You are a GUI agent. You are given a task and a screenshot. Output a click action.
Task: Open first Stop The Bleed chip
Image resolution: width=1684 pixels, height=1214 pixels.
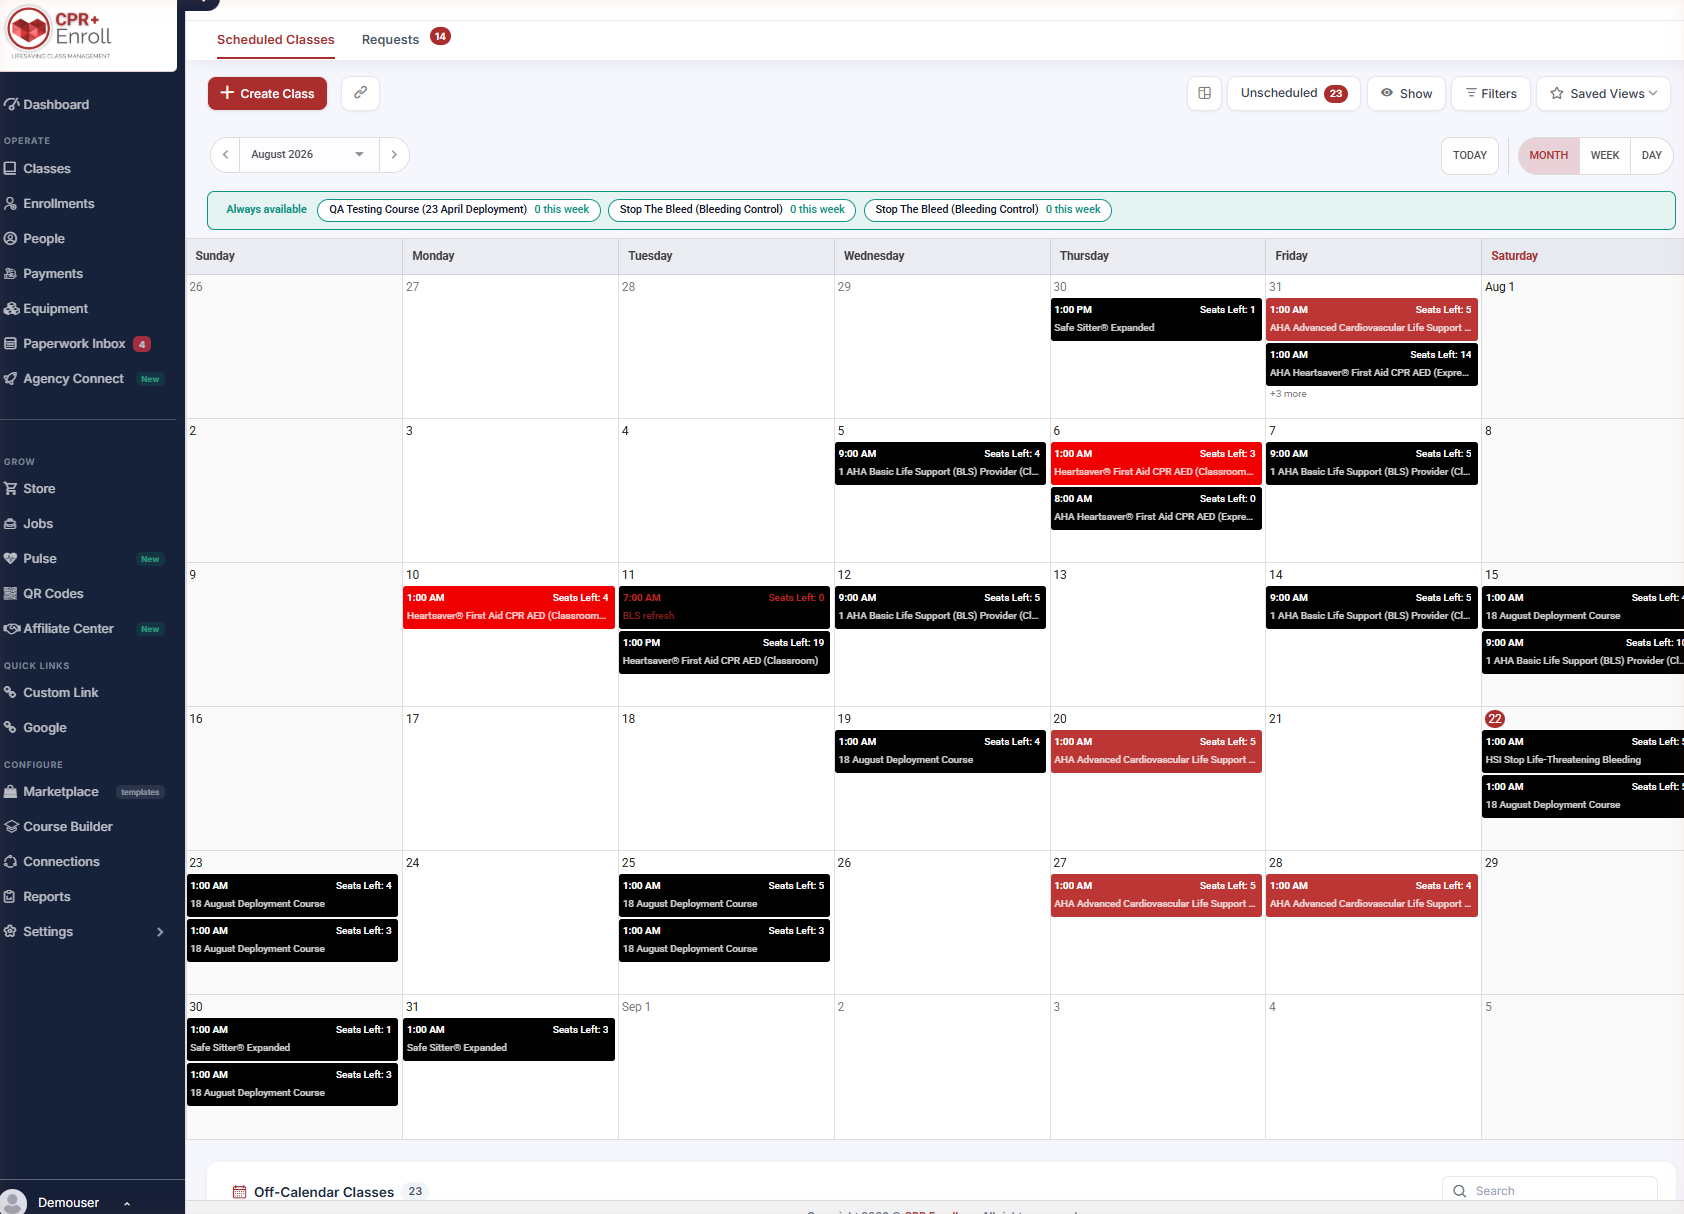tap(732, 209)
